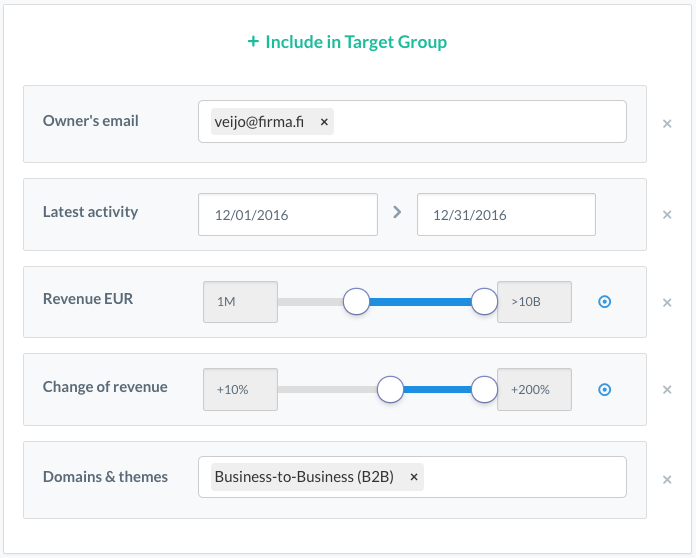Toggle the Change of revenue circular target icon
Viewport: 696px width, 558px height.
point(604,390)
